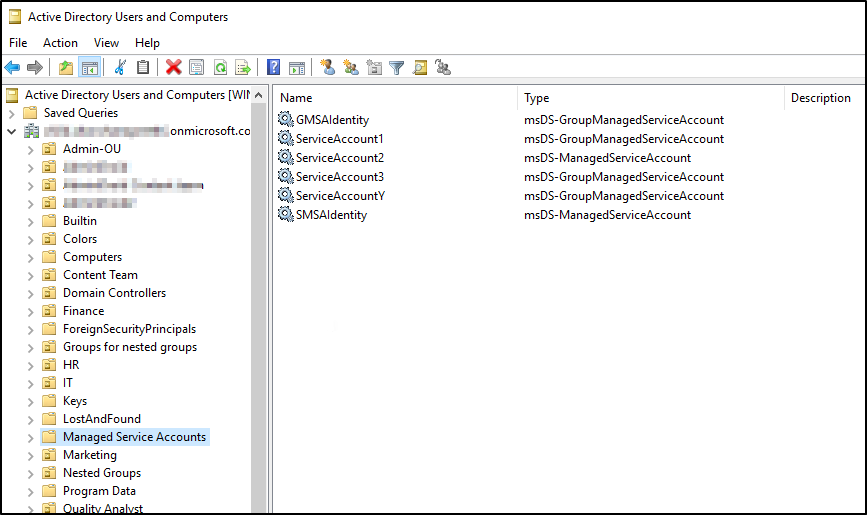Click the blue Help question mark icon
The image size is (867, 515).
click(x=273, y=67)
